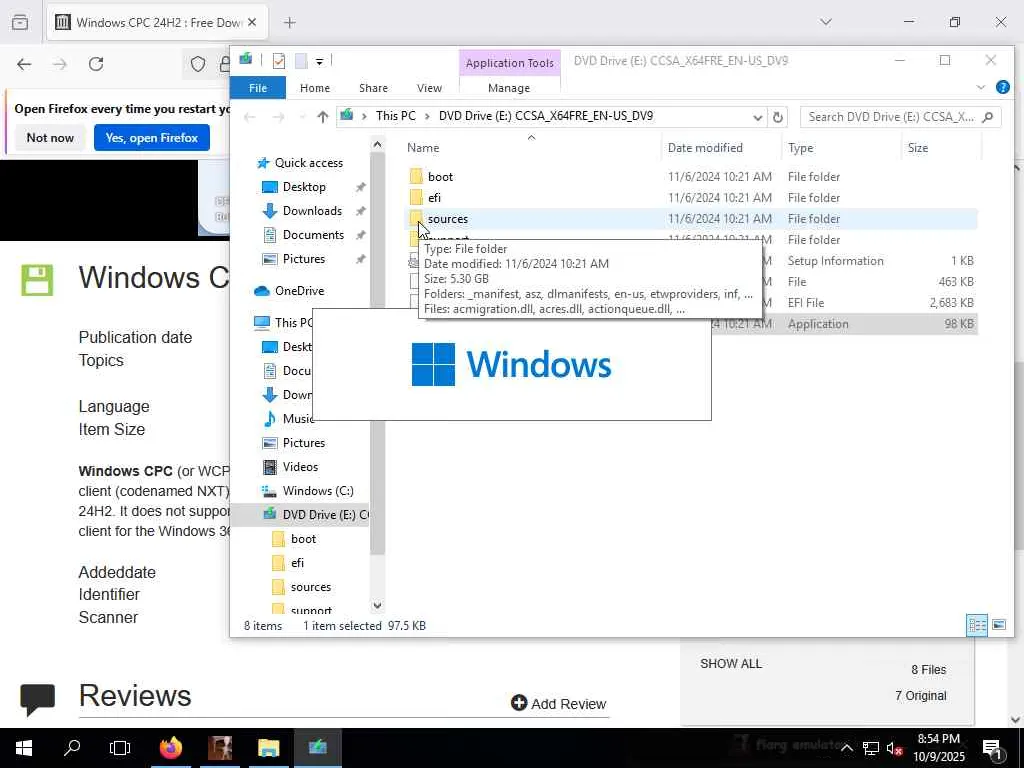This screenshot has width=1024, height=768.
Task: Open efi subfolder in navigation tree
Action: tap(297, 563)
